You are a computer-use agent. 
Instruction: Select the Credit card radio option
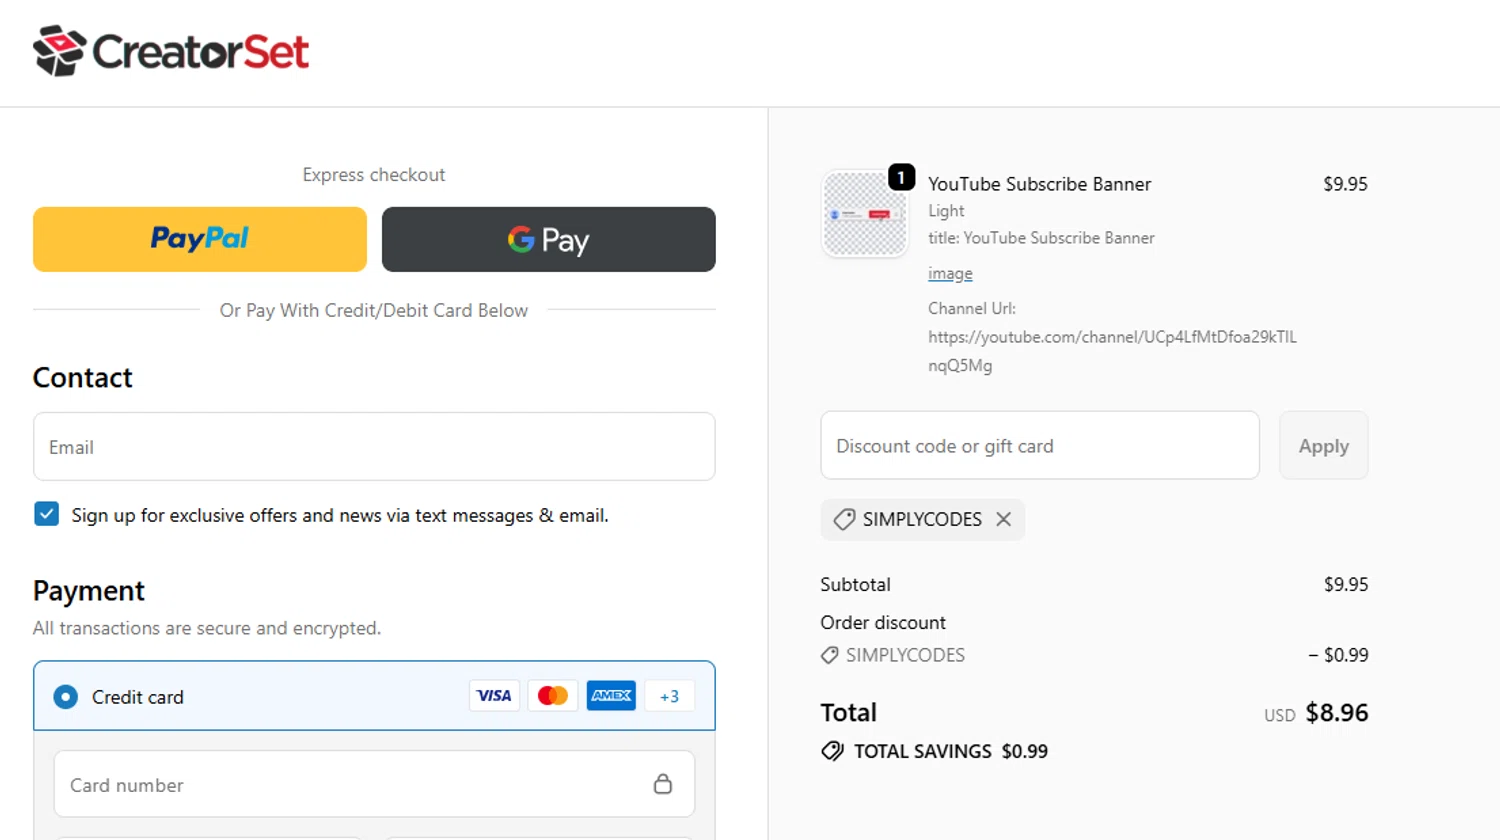point(66,697)
